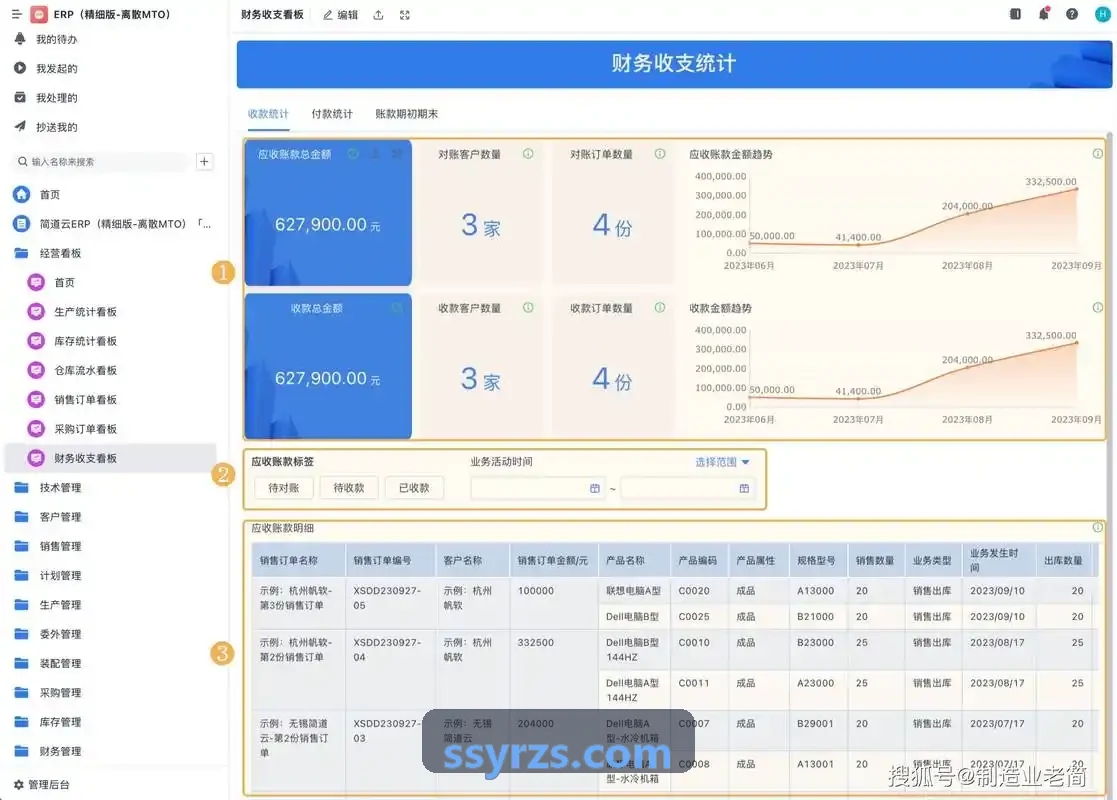Open the hamburger menu icon
Viewport: 1117px width, 800px height.
tap(16, 14)
